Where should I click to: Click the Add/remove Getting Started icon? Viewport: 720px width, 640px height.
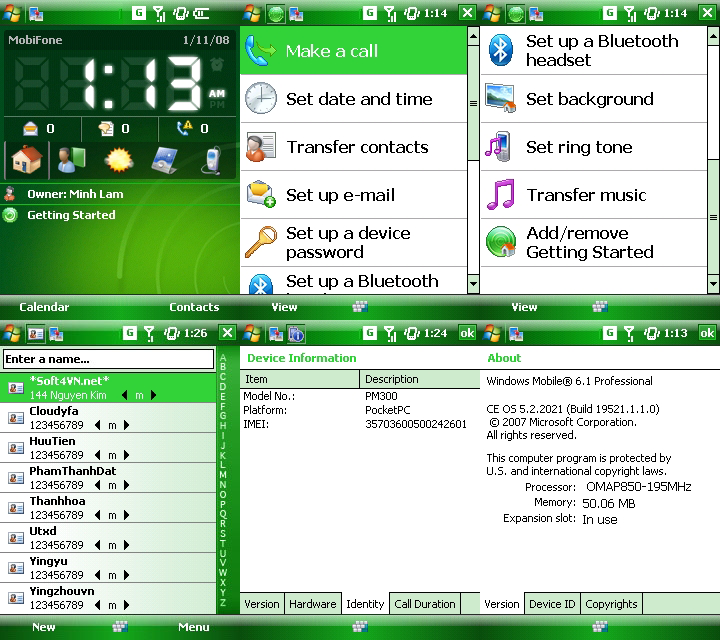pyautogui.click(x=501, y=242)
